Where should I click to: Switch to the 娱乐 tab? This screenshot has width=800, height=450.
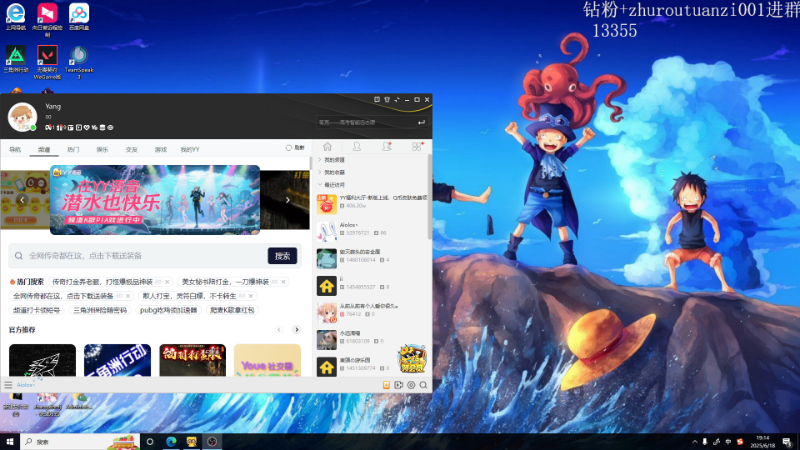[x=103, y=149]
